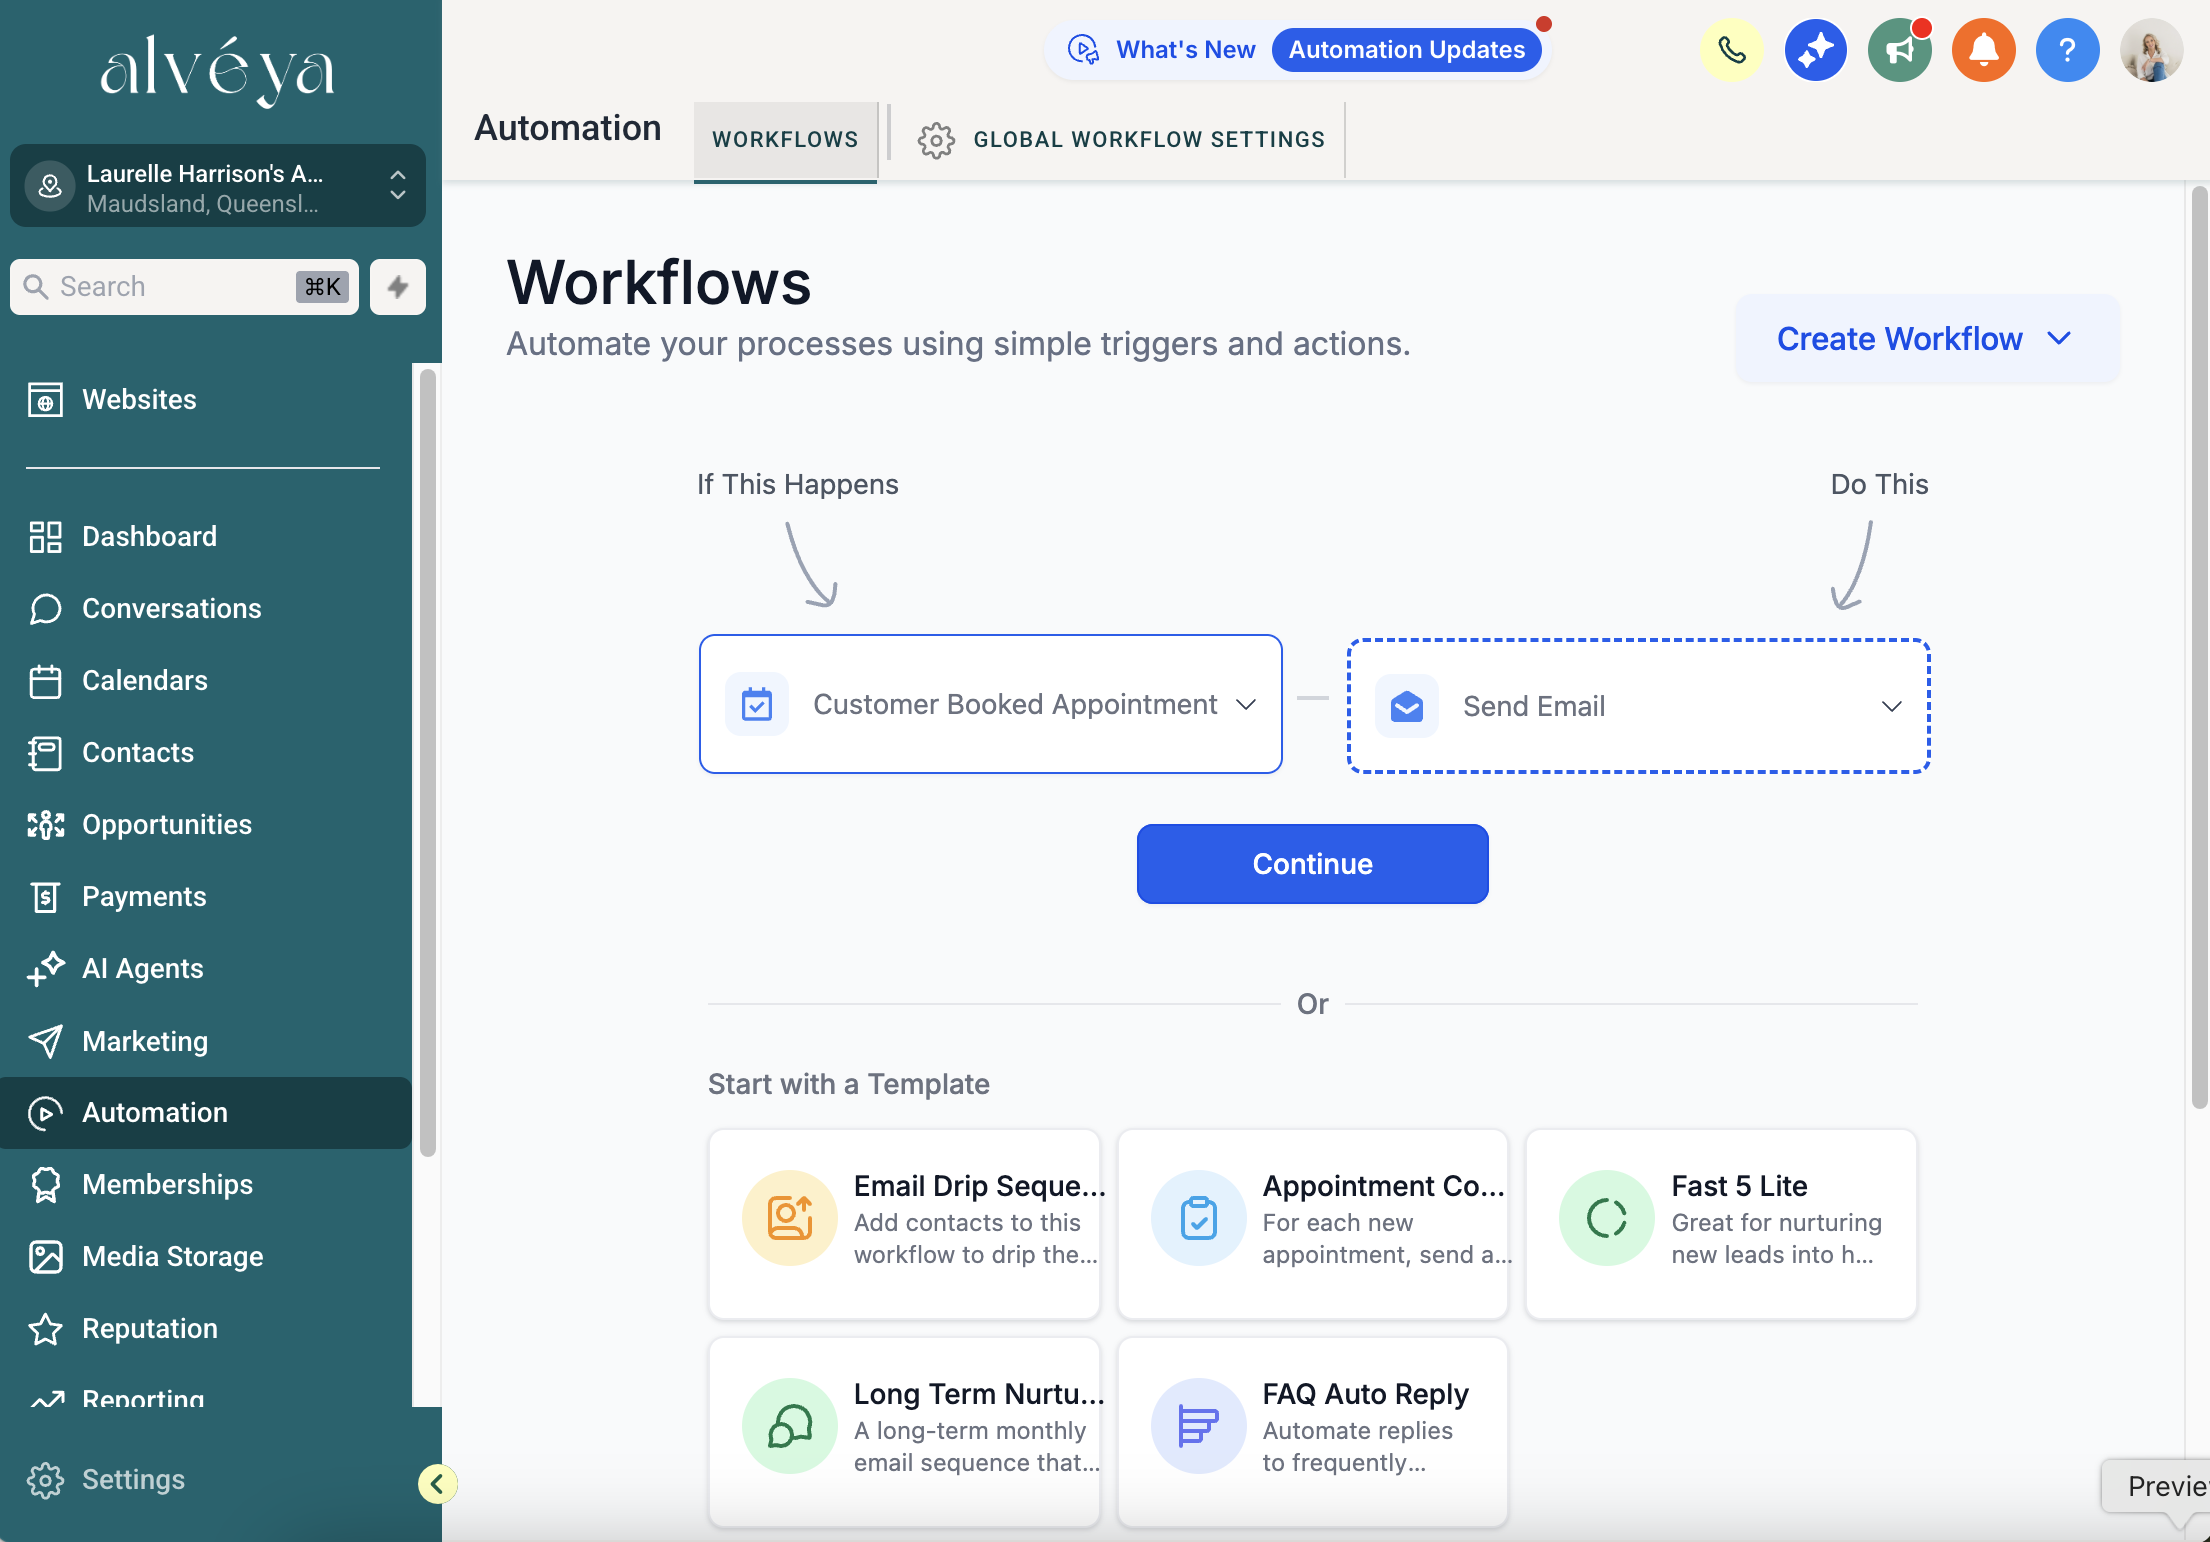Click the What's New play icon
Image resolution: width=2210 pixels, height=1542 pixels.
(x=1084, y=49)
